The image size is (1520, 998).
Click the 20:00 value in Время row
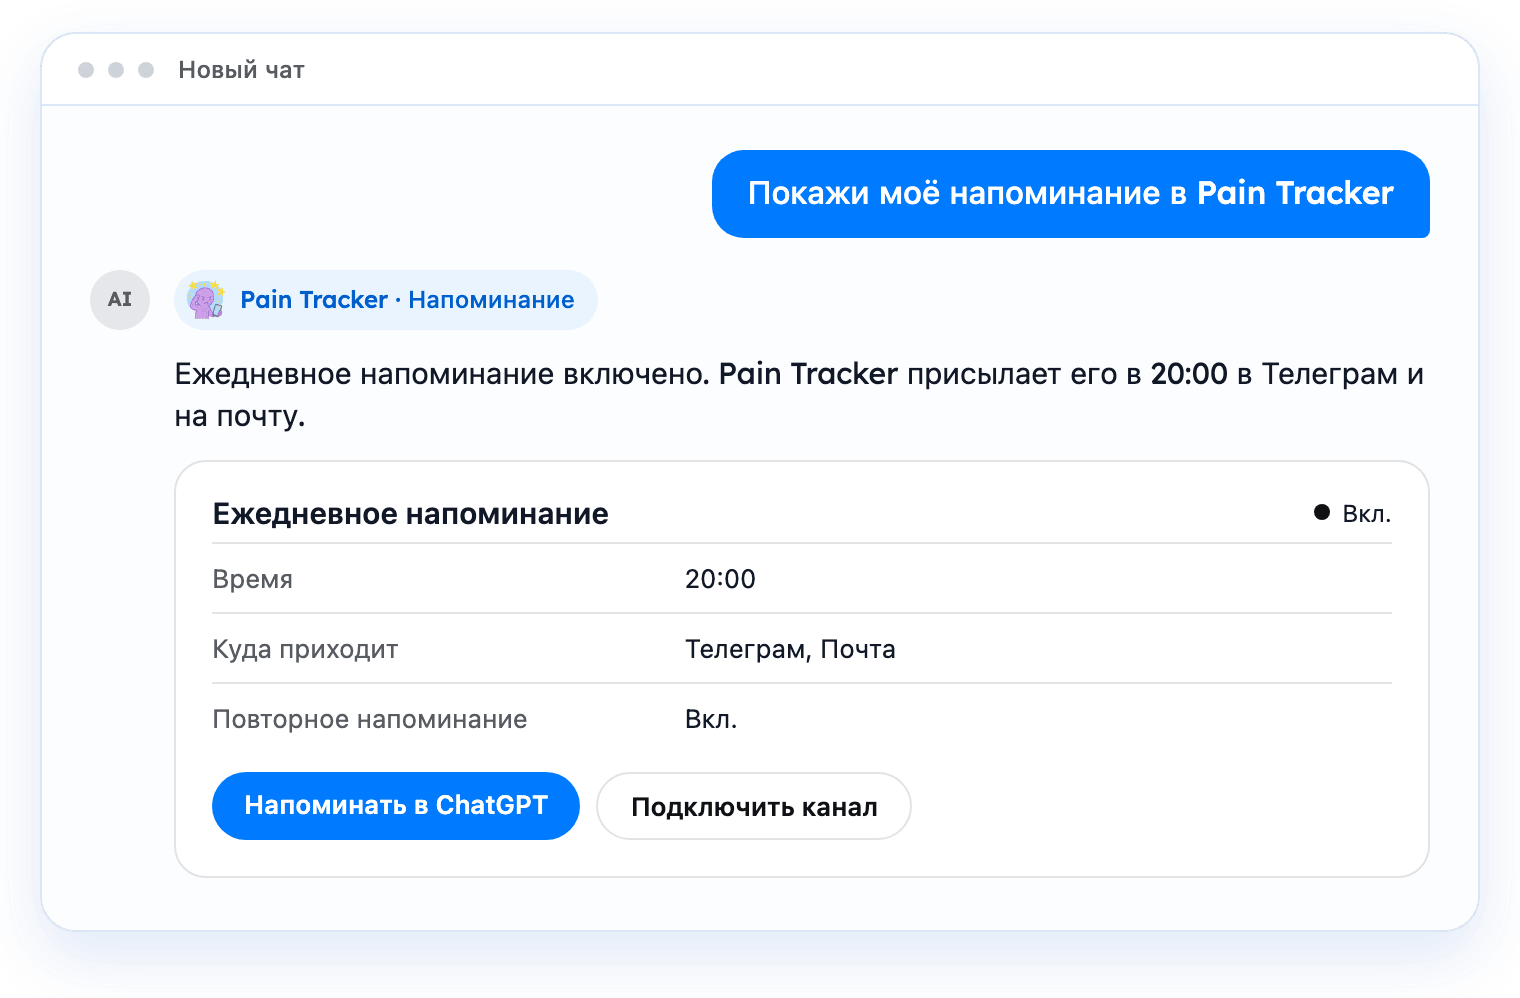720,579
